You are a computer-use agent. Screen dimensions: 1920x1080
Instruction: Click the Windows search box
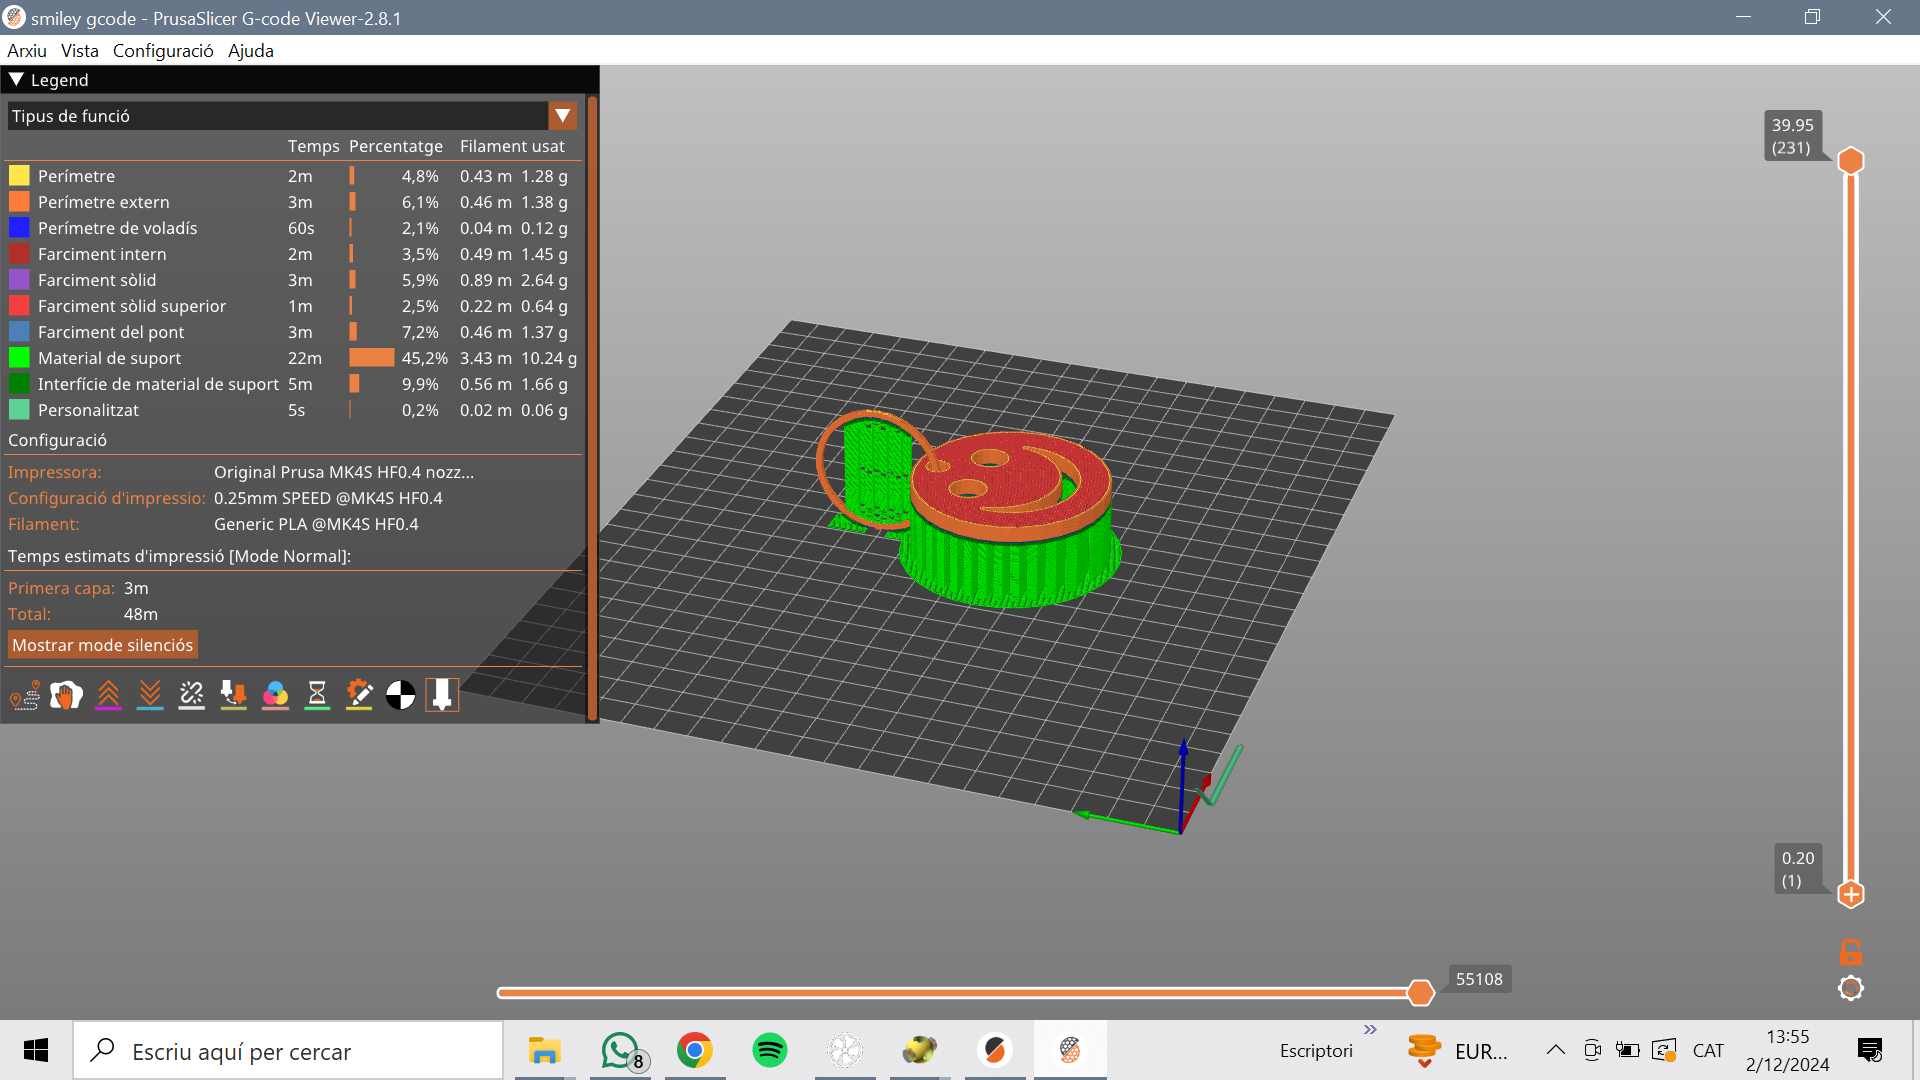click(x=288, y=1051)
